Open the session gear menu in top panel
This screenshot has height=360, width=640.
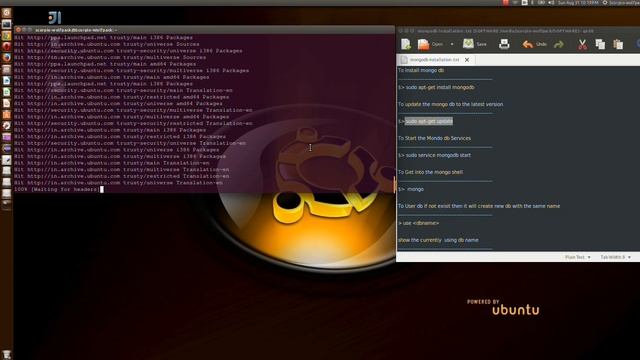point(605,2)
